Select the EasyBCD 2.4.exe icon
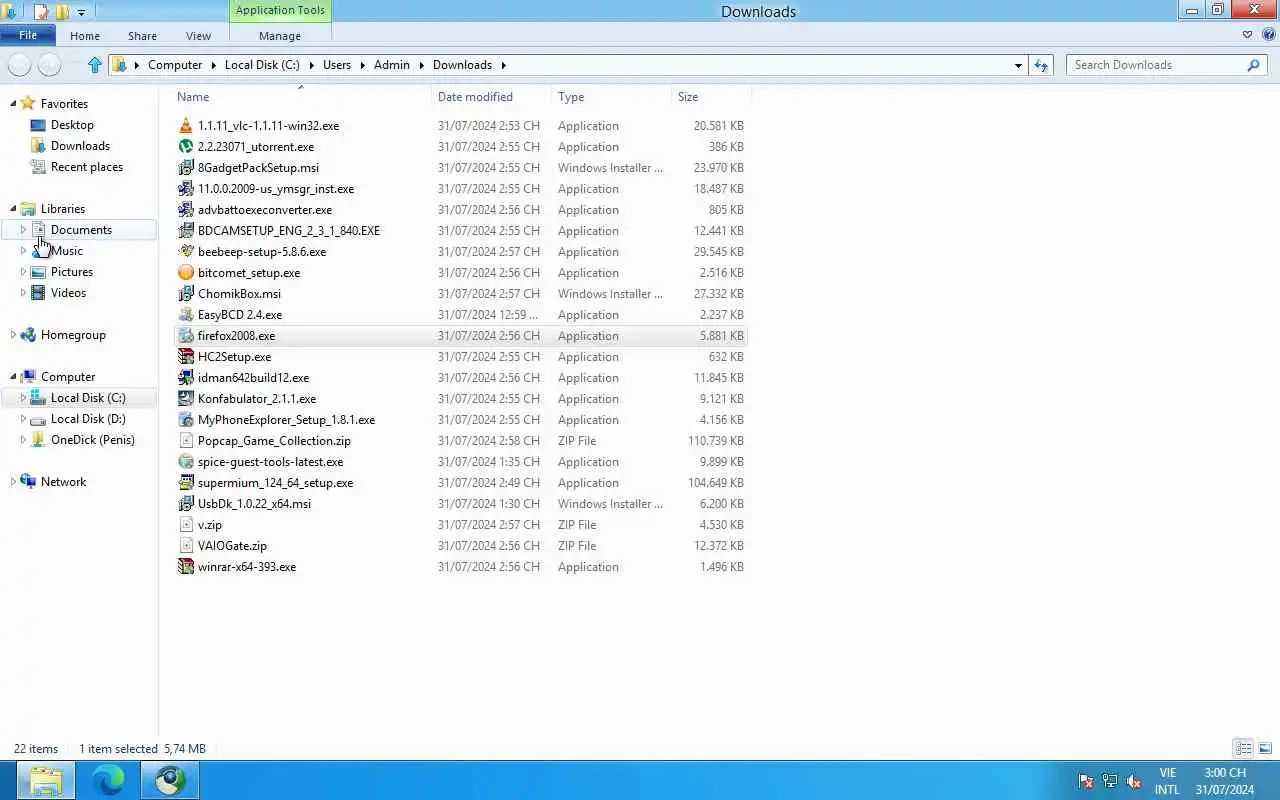 point(185,315)
